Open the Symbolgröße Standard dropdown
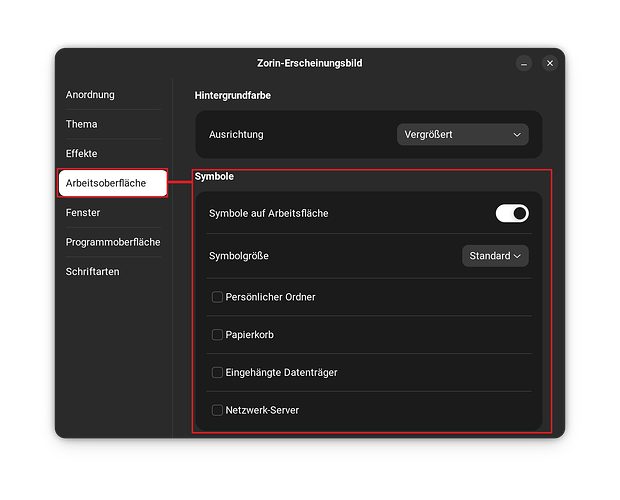 coord(495,256)
